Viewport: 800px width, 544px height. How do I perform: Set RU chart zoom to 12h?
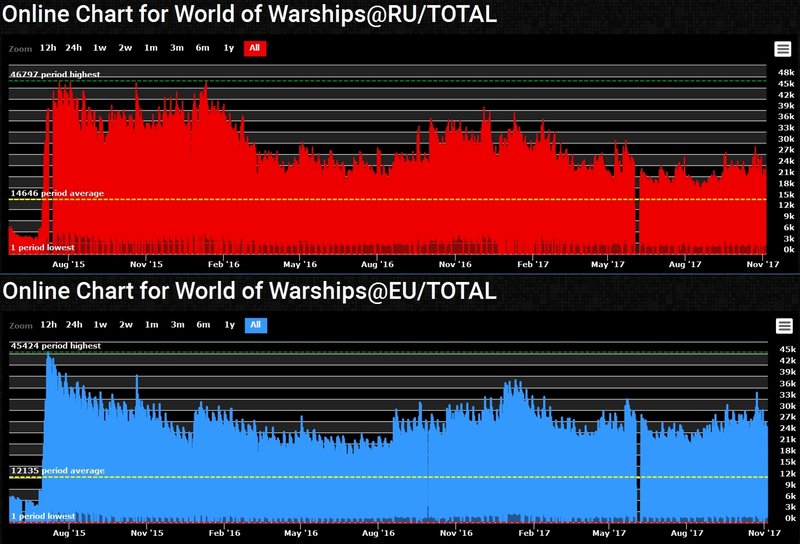click(48, 48)
